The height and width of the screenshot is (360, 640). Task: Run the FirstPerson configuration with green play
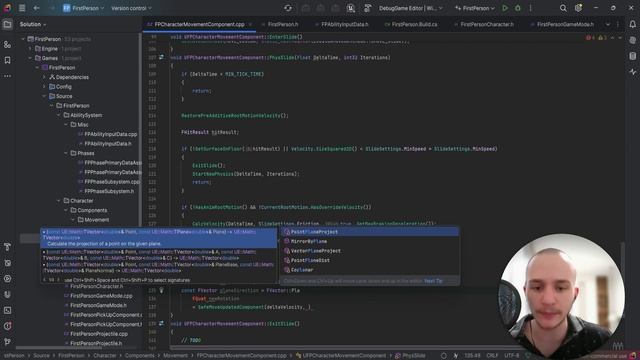[x=505, y=8]
